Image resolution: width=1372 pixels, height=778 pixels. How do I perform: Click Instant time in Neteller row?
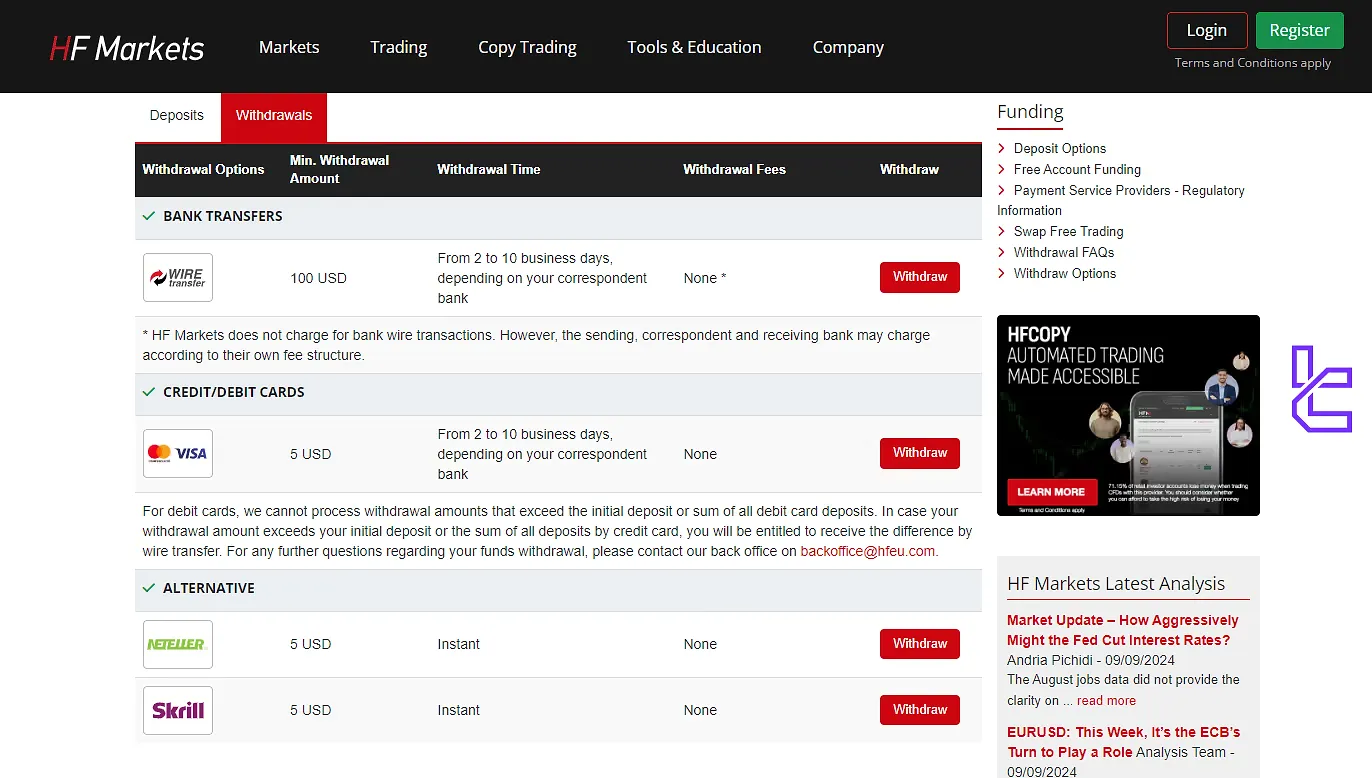click(458, 644)
